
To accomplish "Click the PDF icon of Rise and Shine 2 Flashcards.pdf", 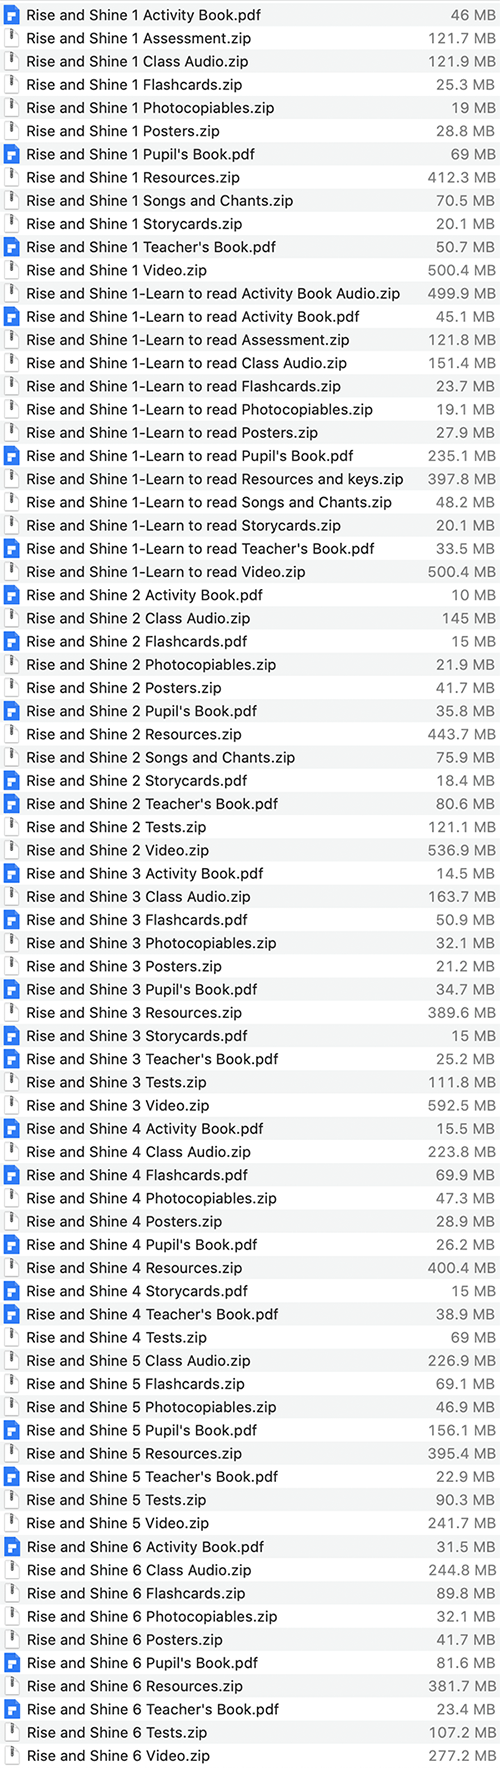I will click(12, 641).
